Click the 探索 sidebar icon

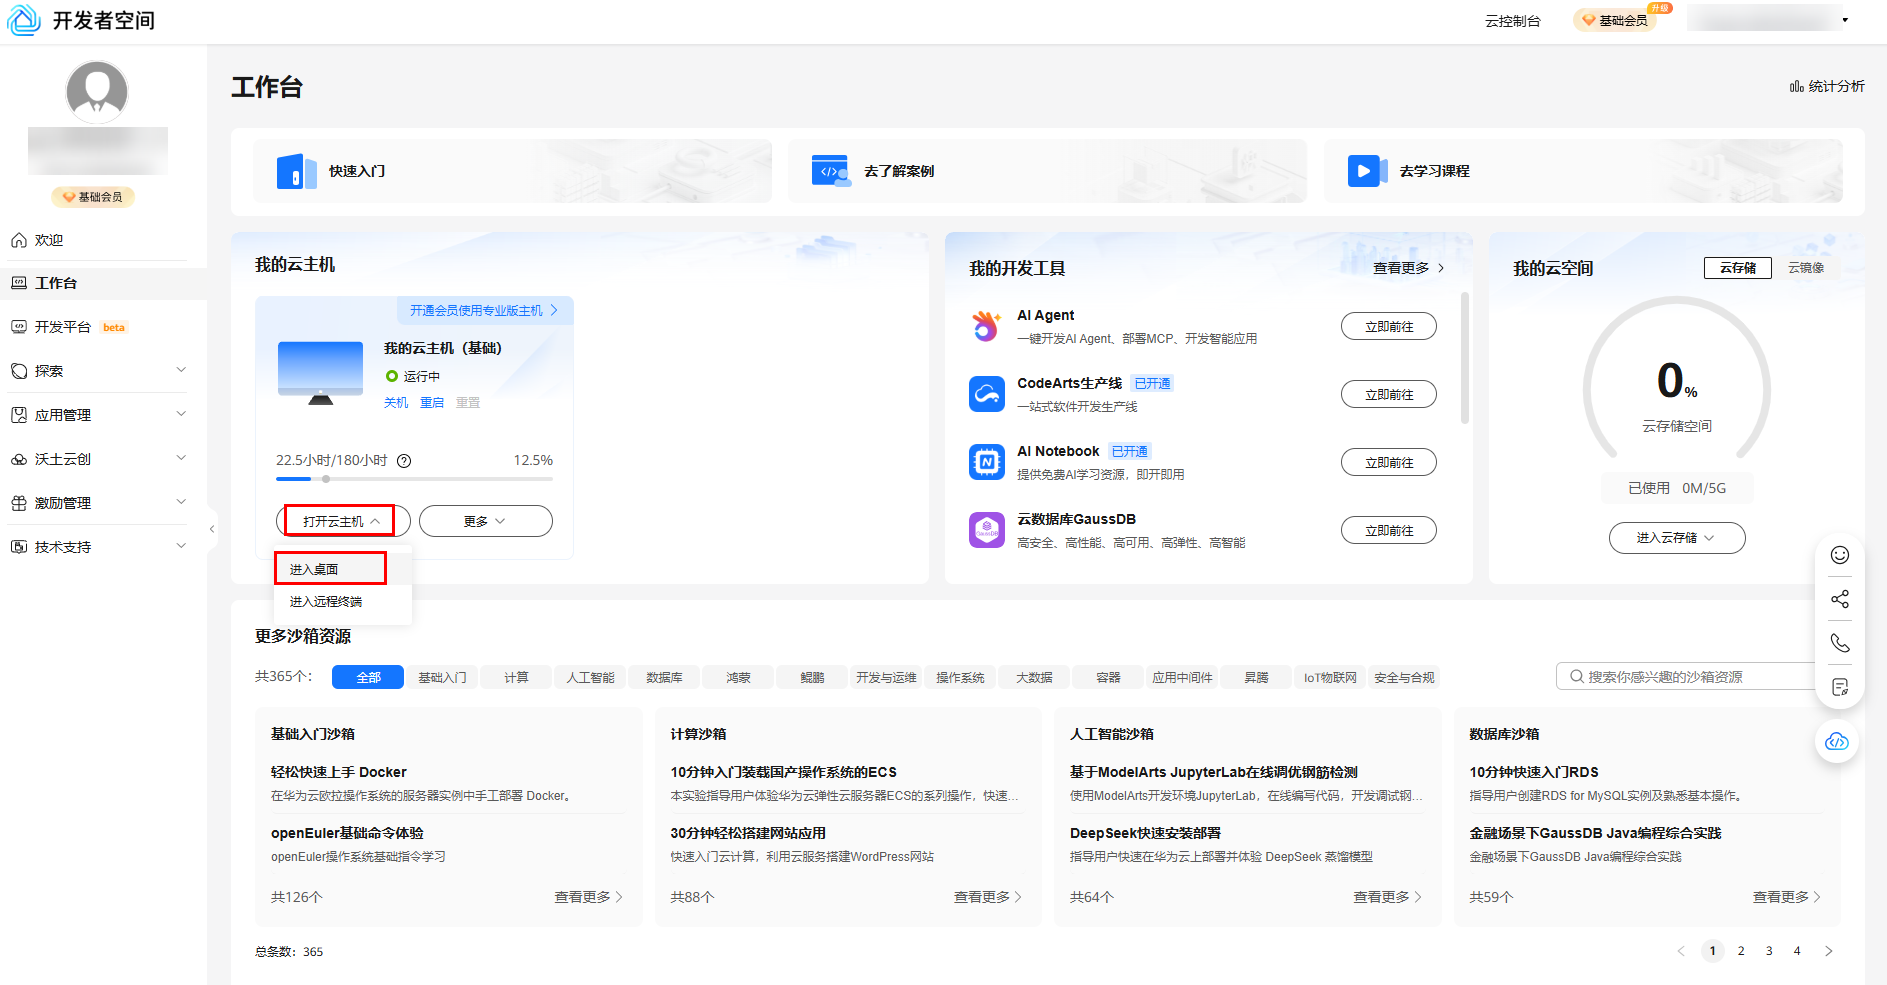pyautogui.click(x=19, y=371)
